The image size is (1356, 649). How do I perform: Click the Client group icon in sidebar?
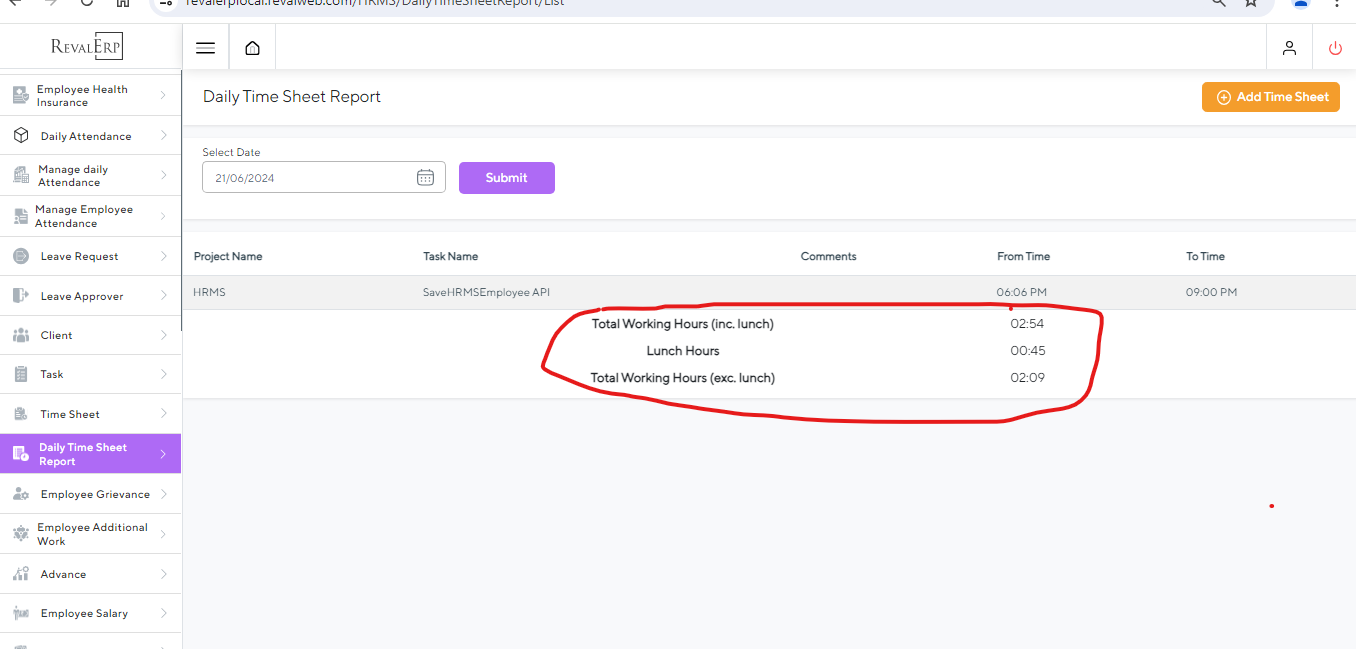[21, 335]
